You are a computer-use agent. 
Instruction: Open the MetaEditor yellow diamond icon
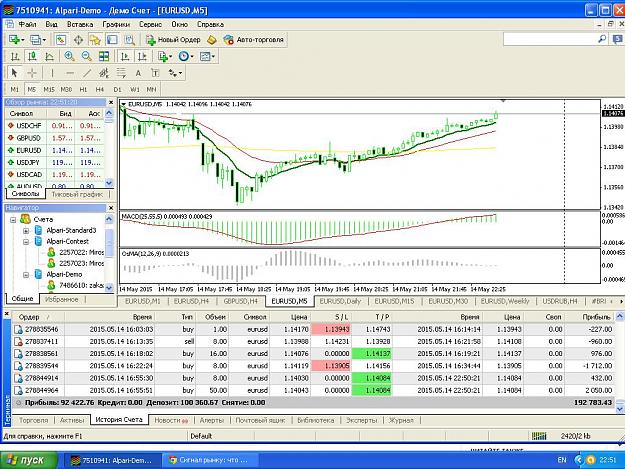pos(212,39)
